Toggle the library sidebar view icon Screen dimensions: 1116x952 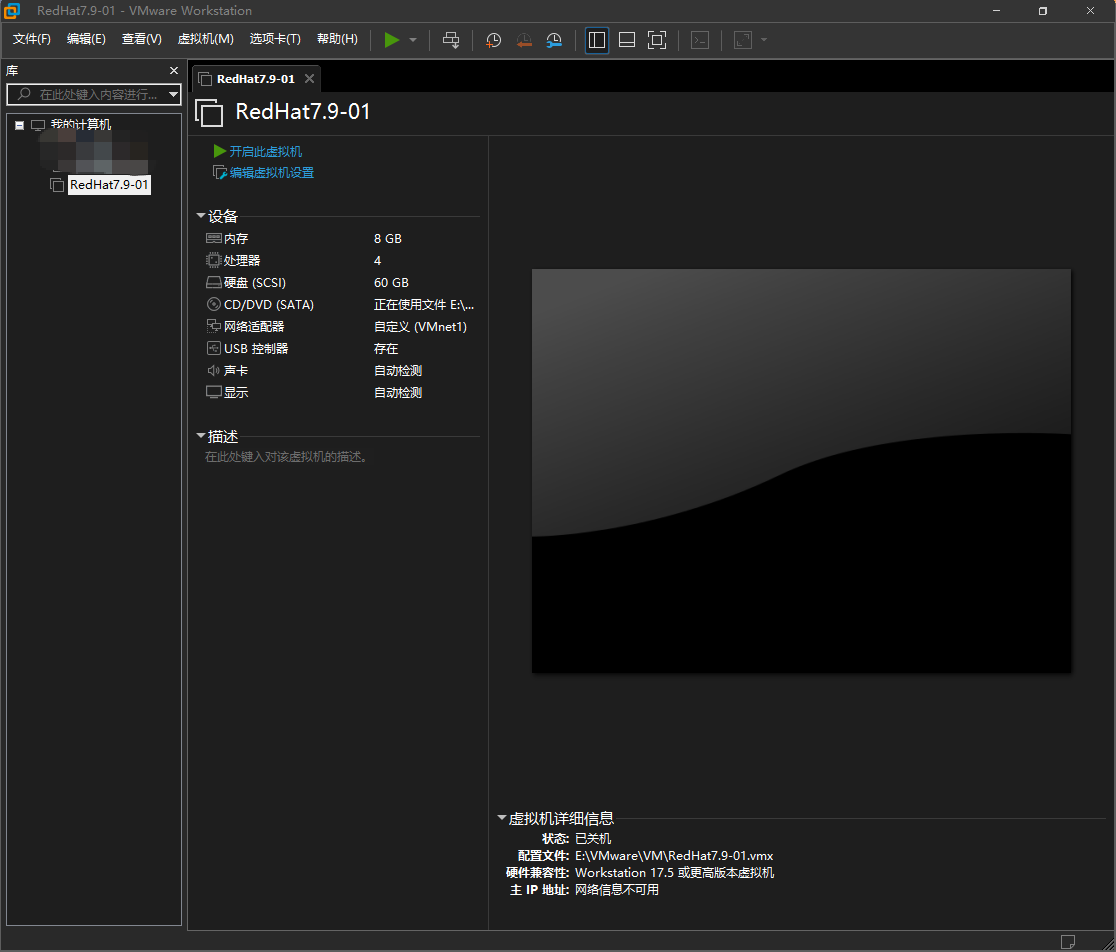click(596, 40)
